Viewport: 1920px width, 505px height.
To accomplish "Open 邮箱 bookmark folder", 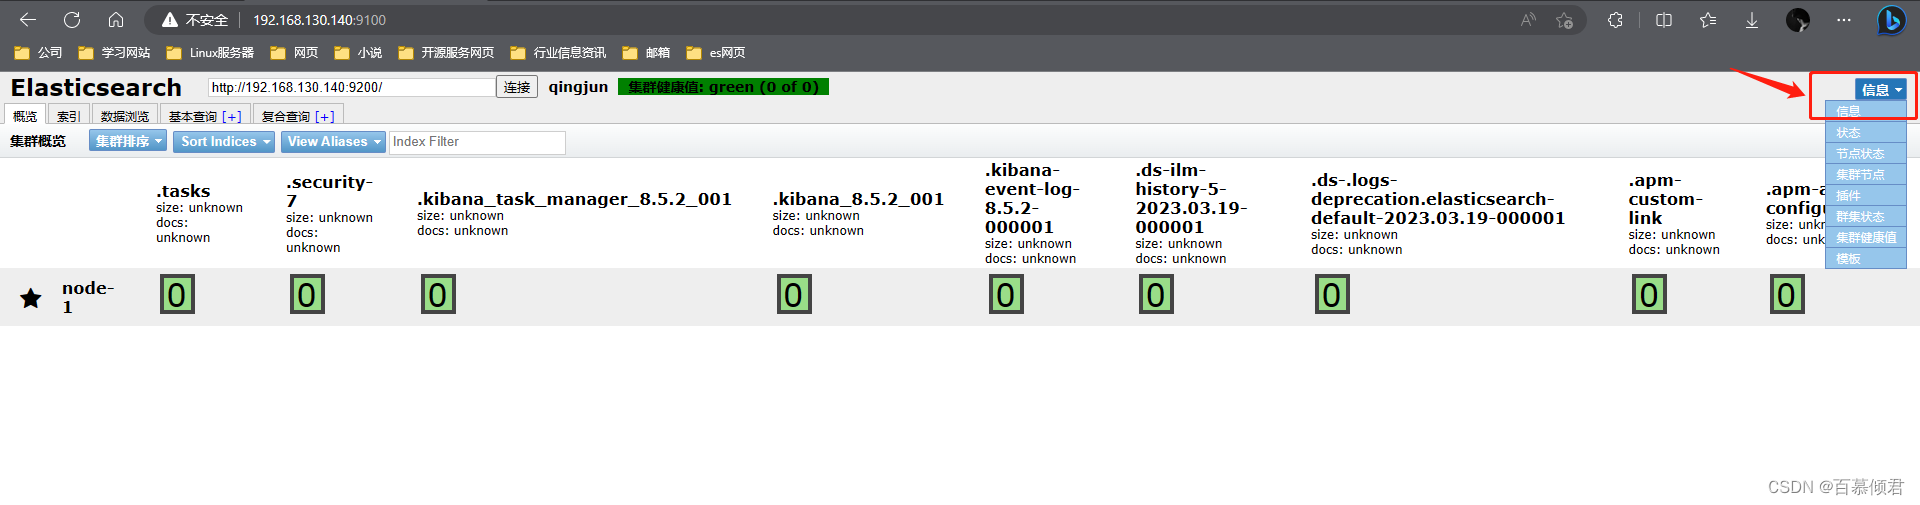I will (x=646, y=53).
